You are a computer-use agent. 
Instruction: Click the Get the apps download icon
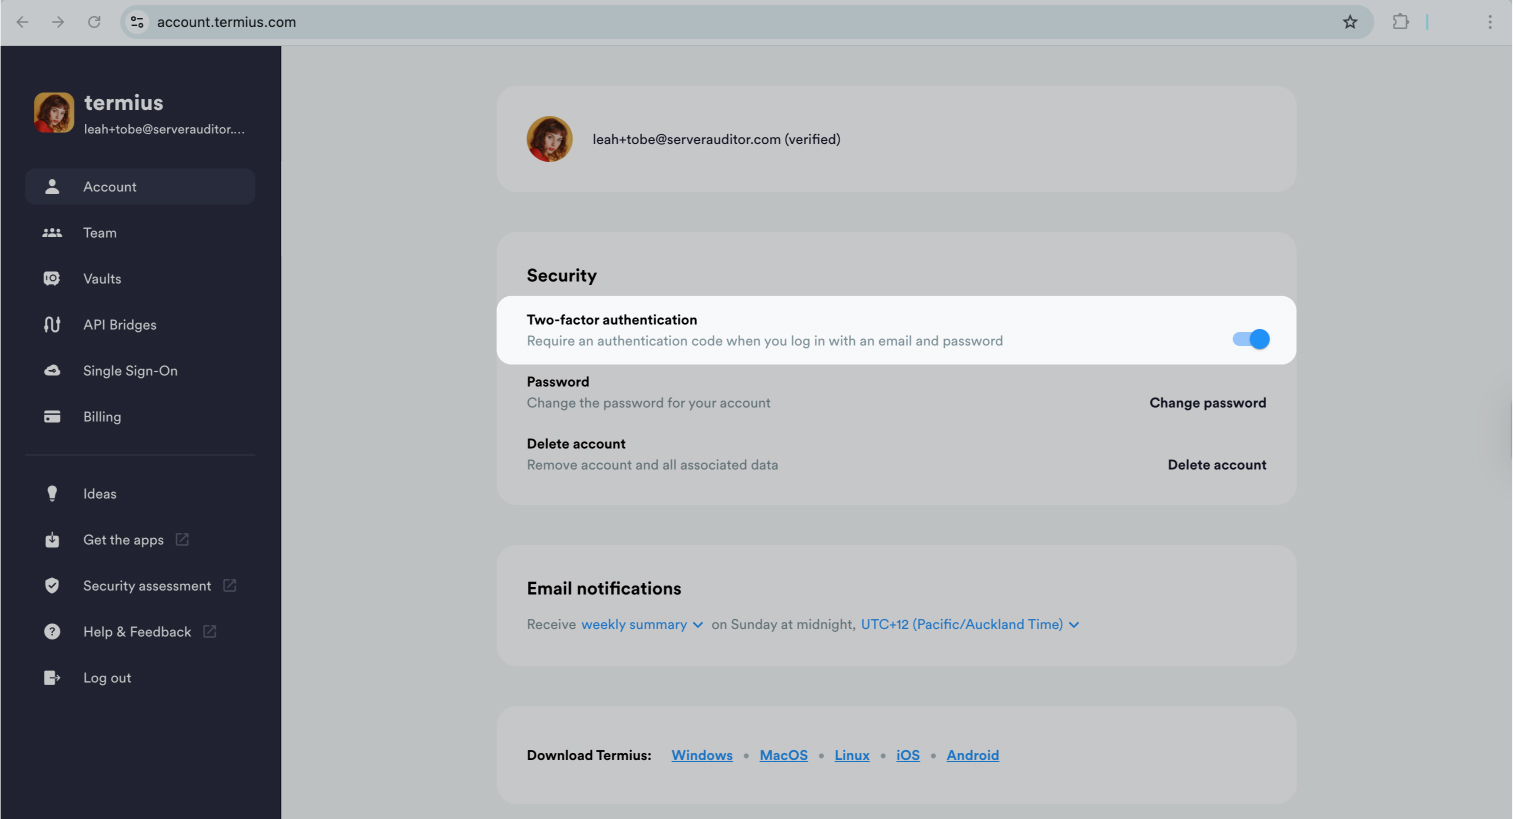tap(52, 540)
